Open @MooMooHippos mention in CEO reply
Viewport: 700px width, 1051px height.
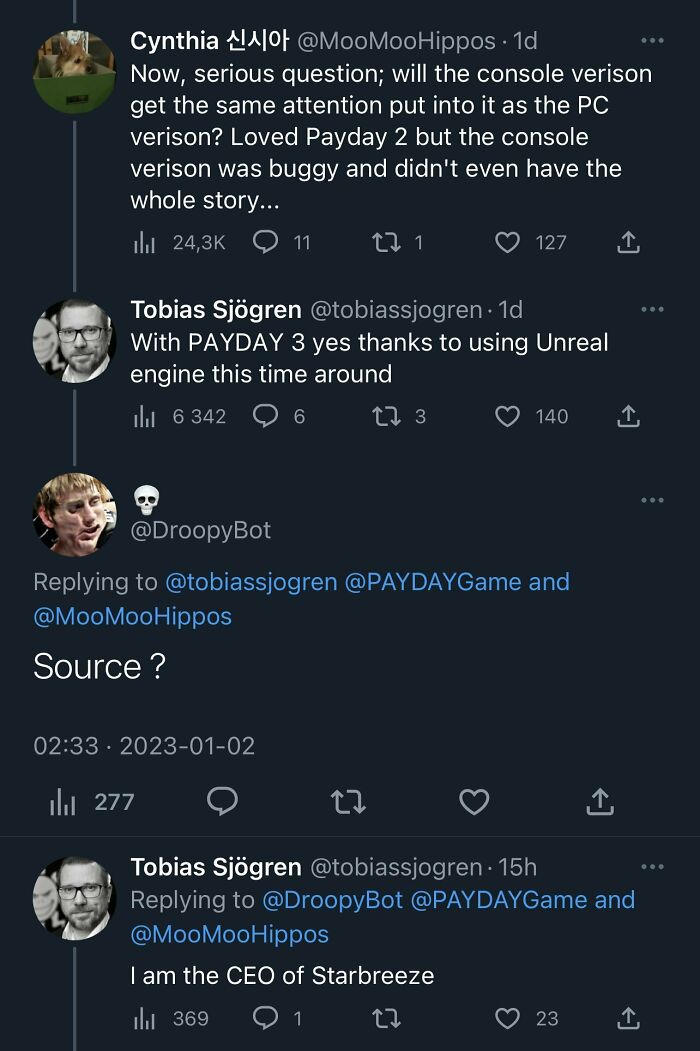pos(230,934)
